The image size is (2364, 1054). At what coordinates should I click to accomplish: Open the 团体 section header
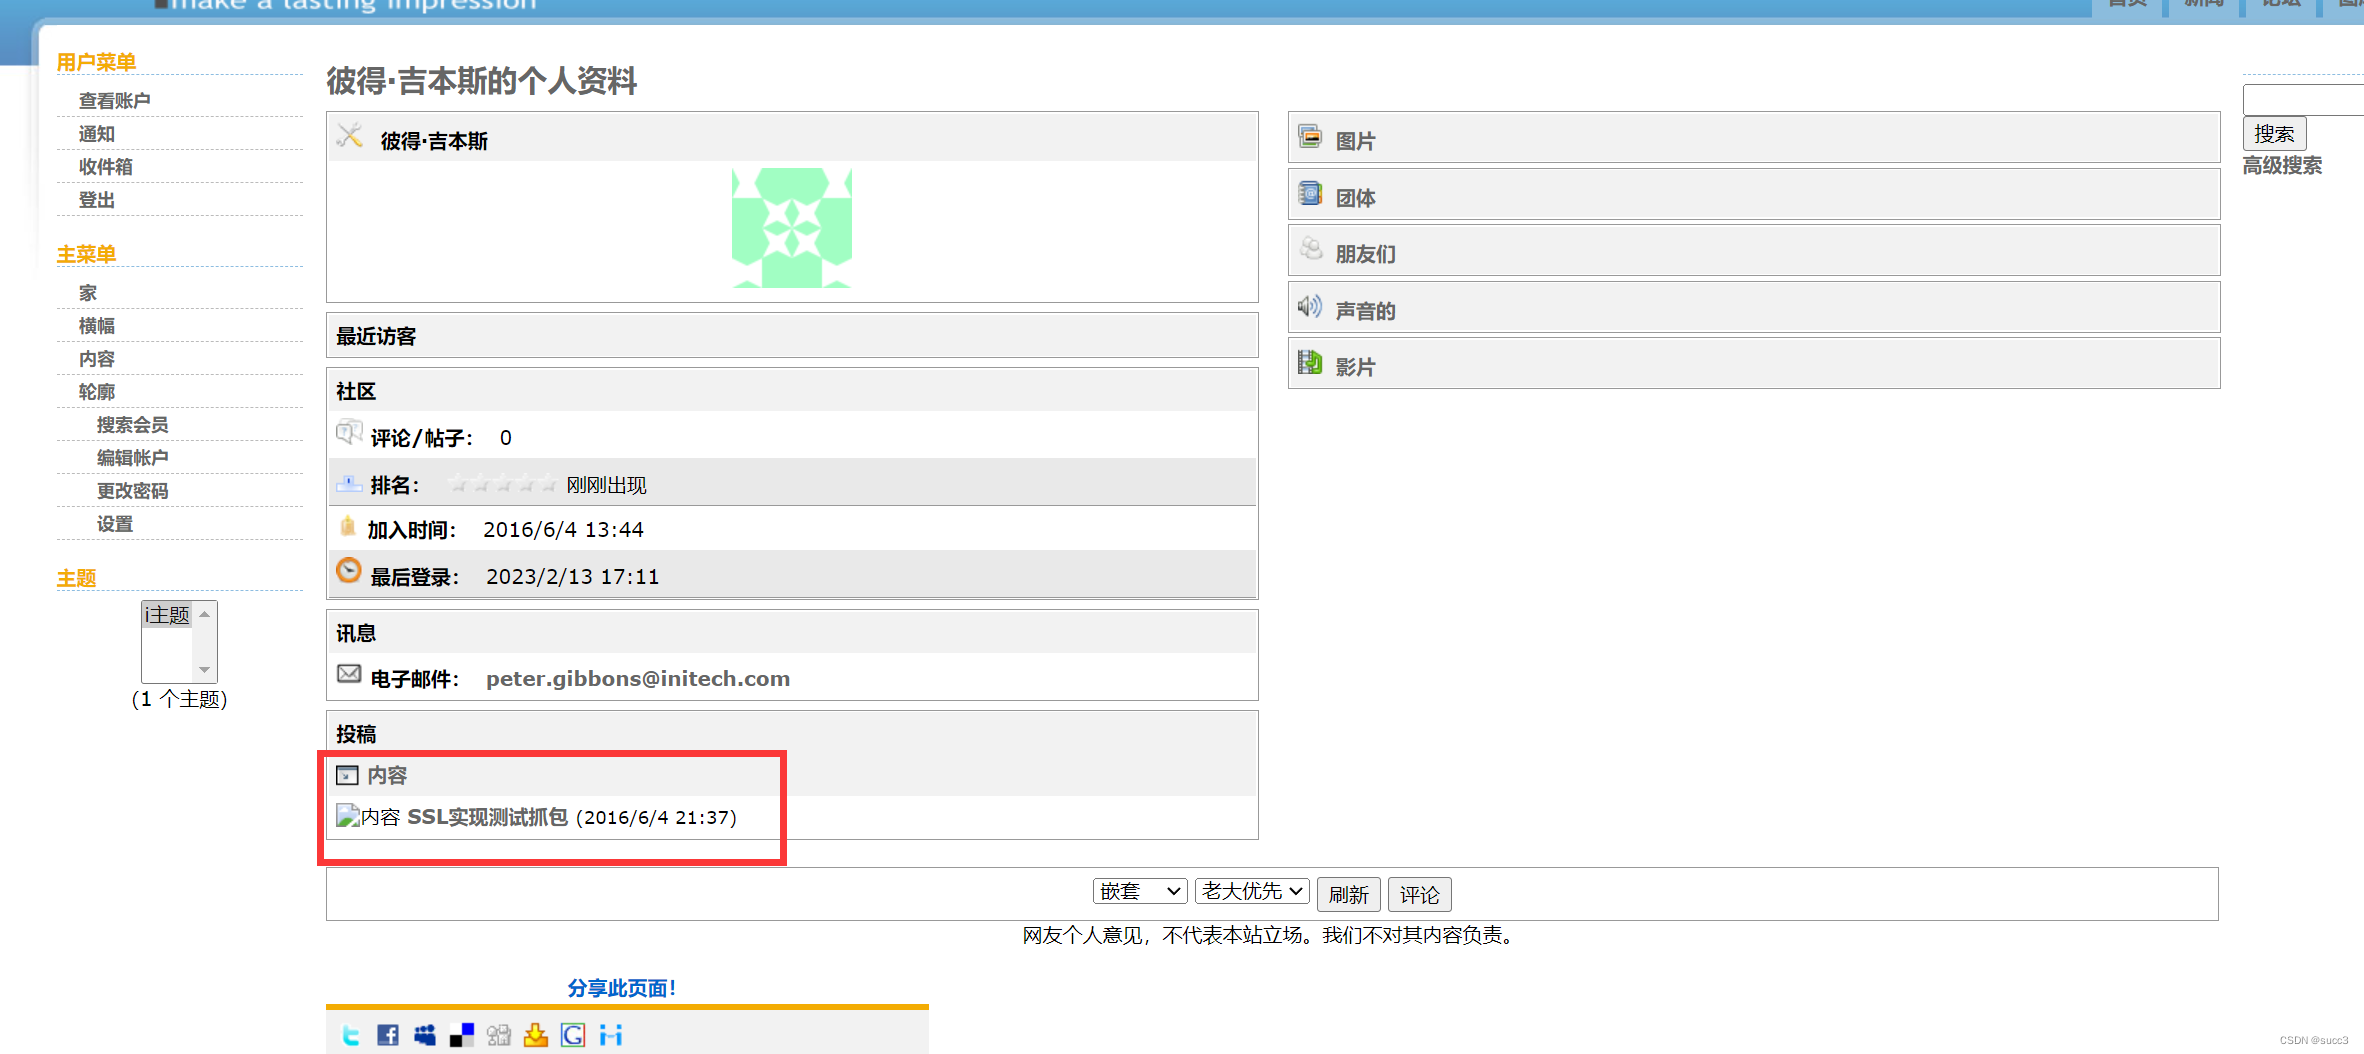(1754, 194)
